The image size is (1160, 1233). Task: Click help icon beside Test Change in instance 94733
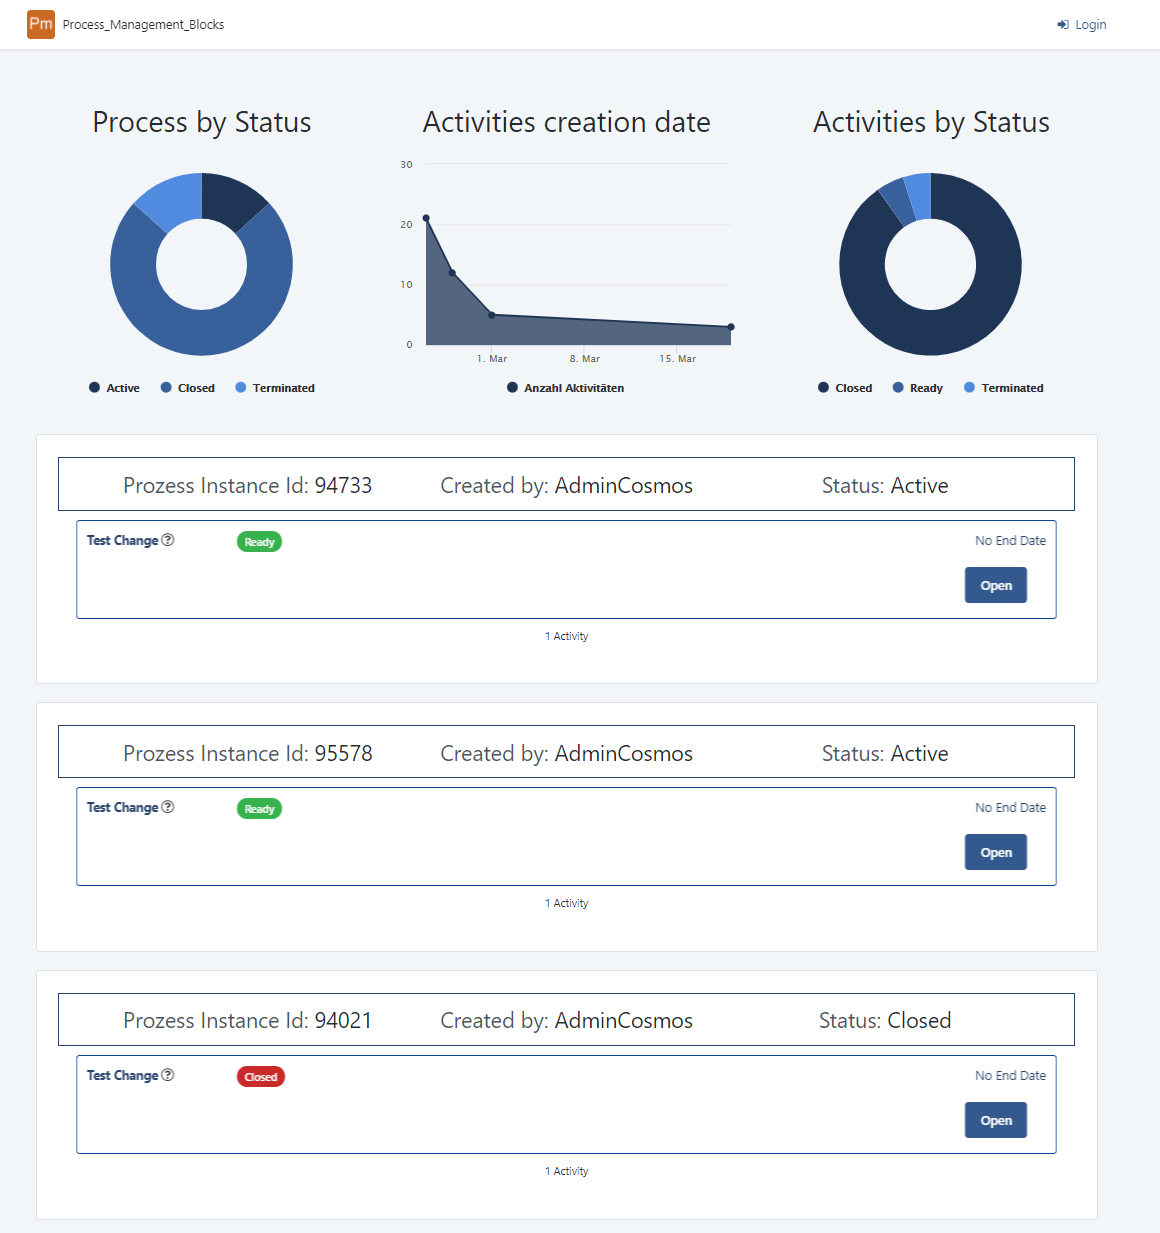(x=168, y=540)
